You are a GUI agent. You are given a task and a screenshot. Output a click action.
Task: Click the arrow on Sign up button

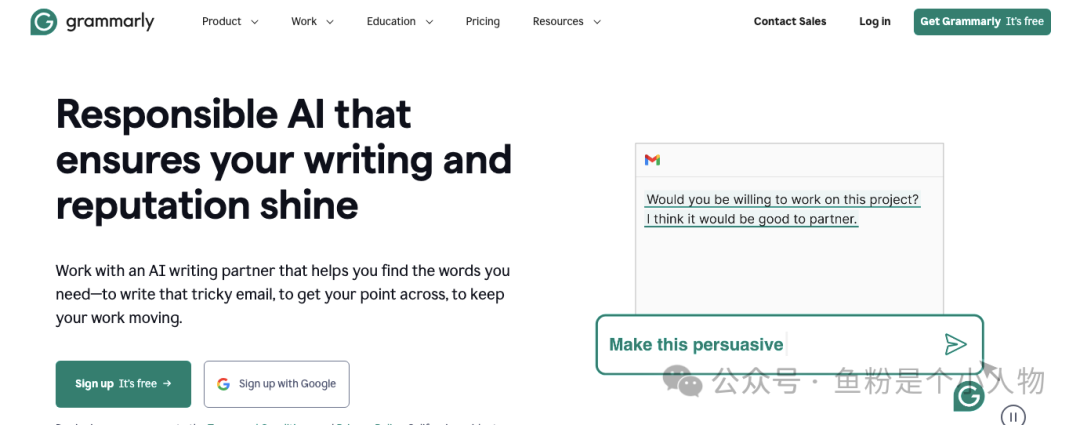pyautogui.click(x=167, y=384)
